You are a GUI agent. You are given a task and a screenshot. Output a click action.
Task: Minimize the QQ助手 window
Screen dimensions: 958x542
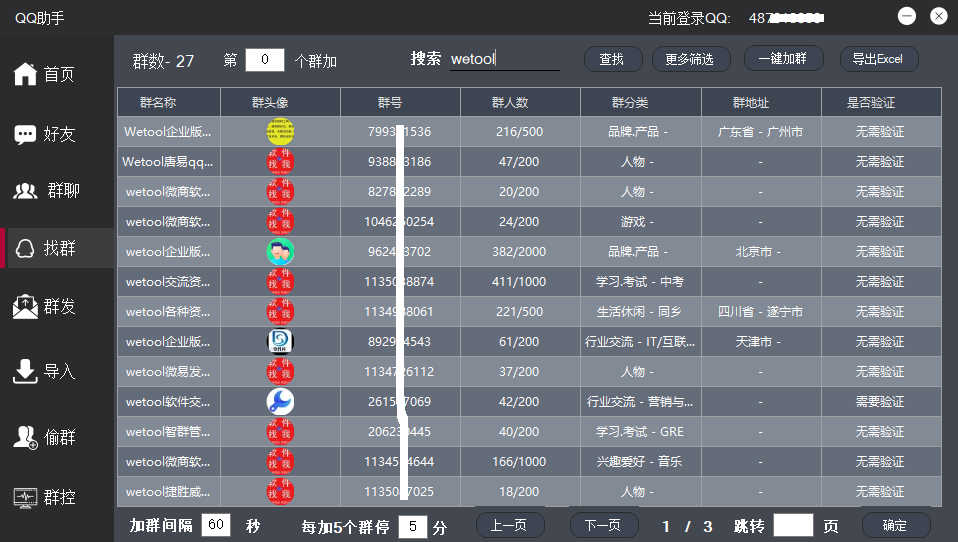point(907,16)
